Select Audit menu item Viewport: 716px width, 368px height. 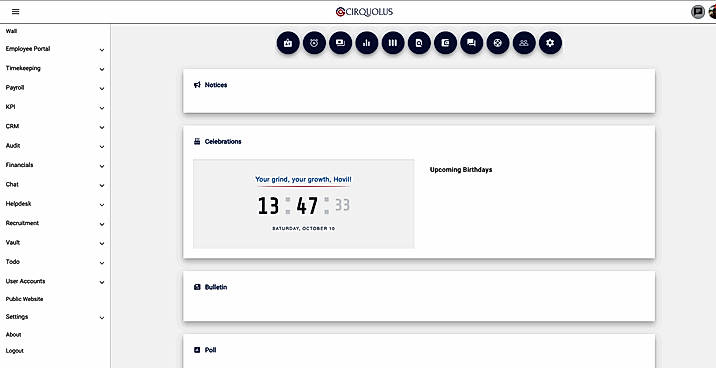(13, 146)
